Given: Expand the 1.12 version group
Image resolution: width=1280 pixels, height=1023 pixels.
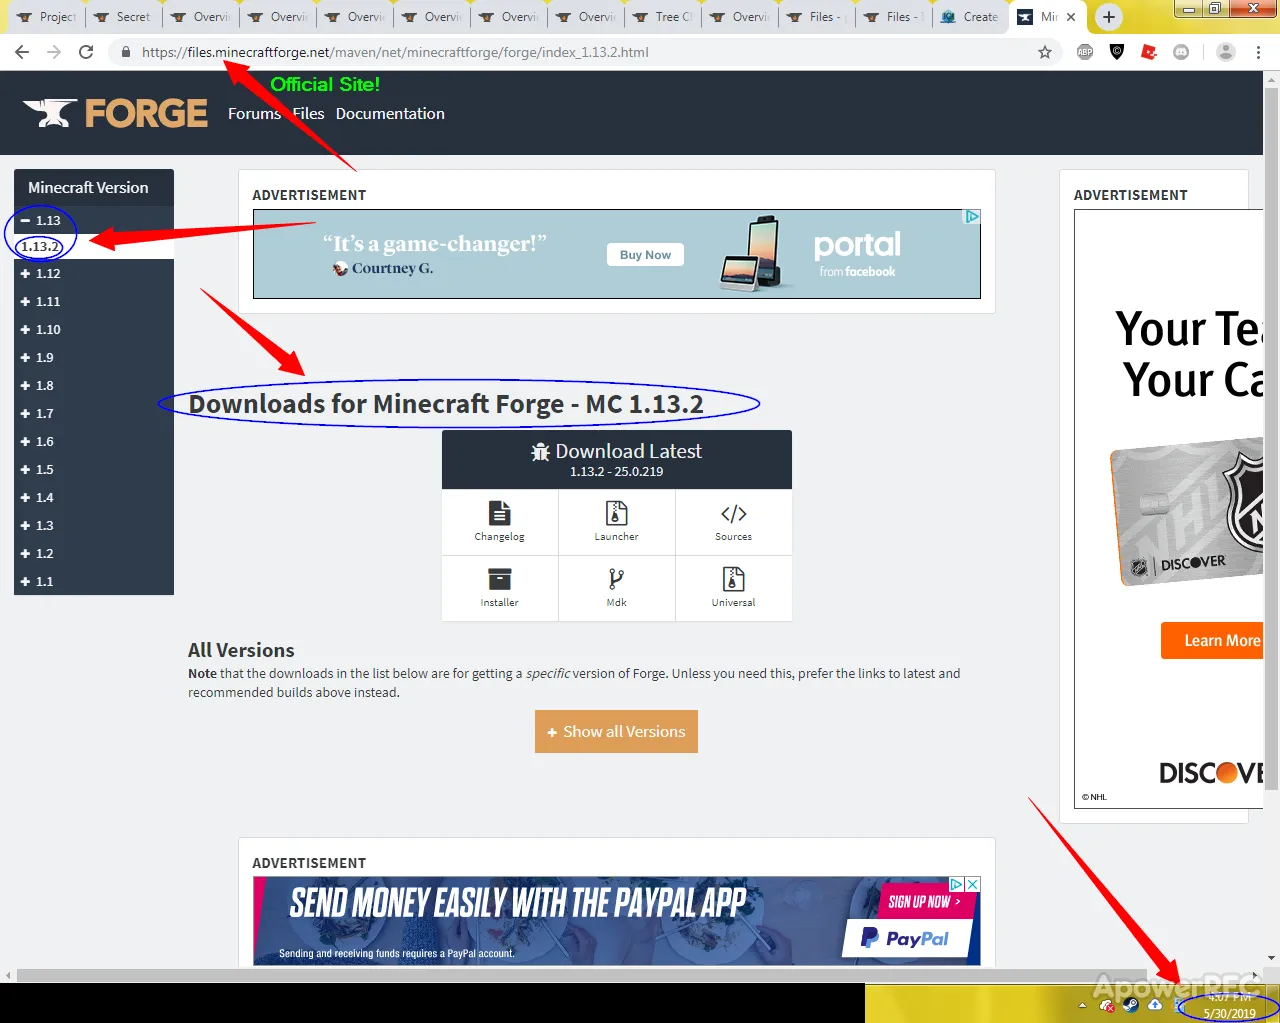Looking at the screenshot, I should (41, 273).
